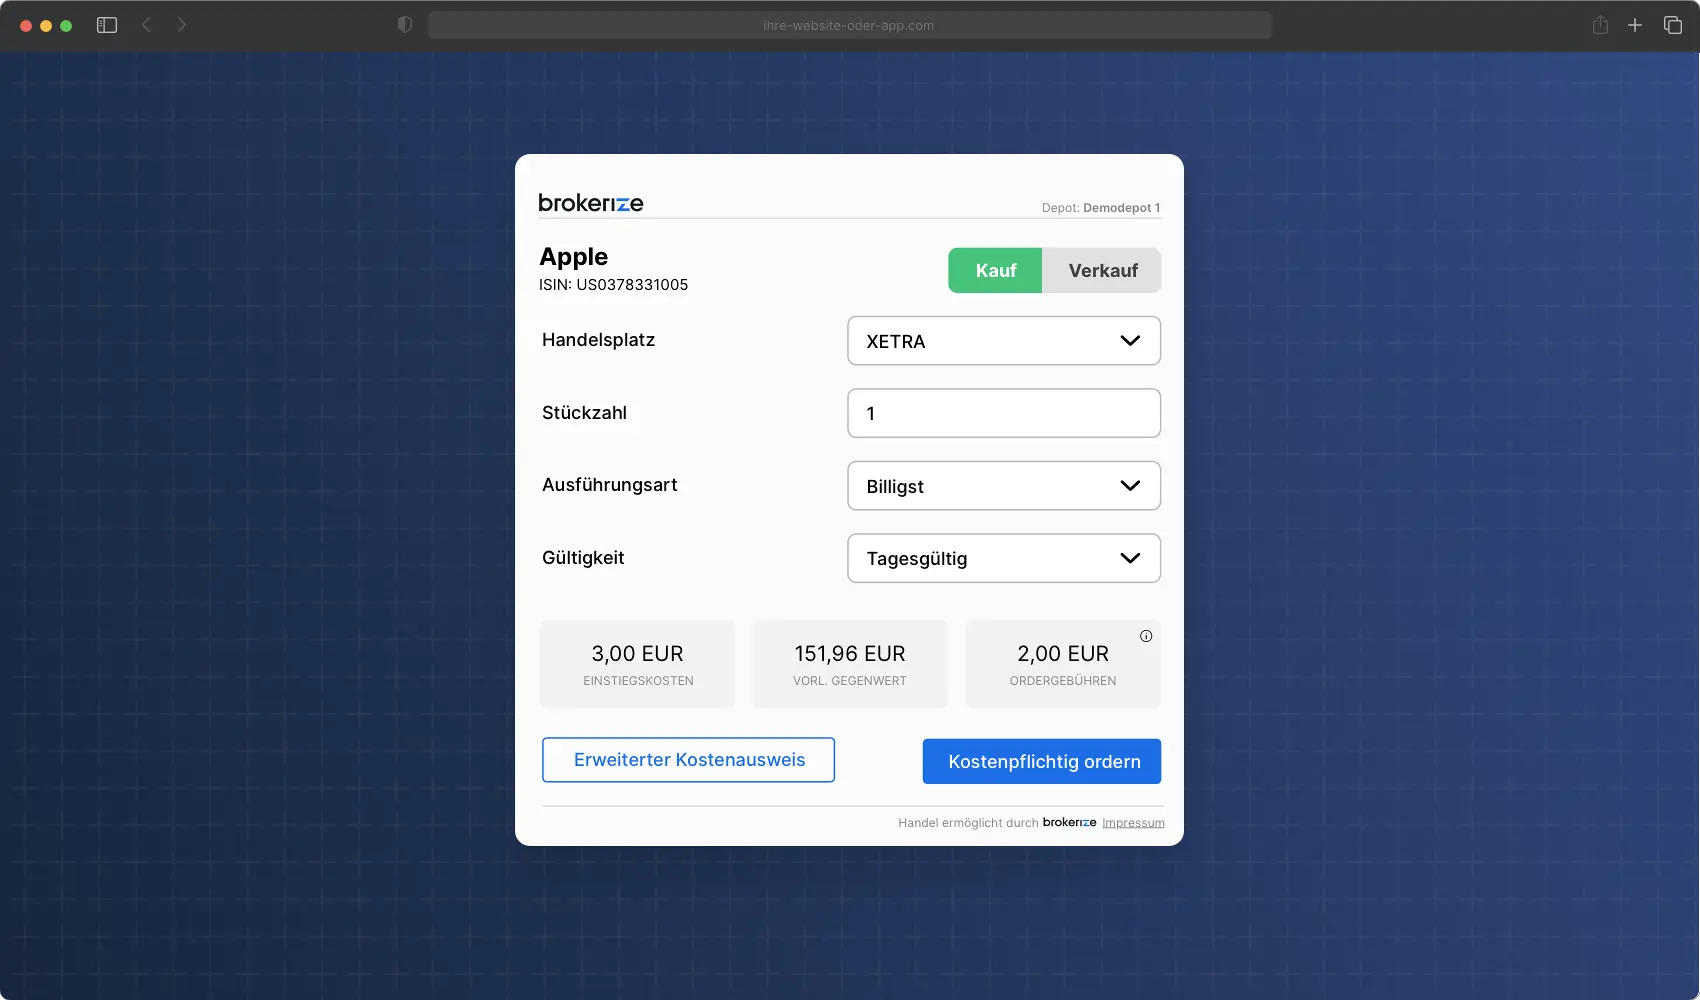Open the privacy shield report icon
The image size is (1700, 1000).
click(405, 25)
